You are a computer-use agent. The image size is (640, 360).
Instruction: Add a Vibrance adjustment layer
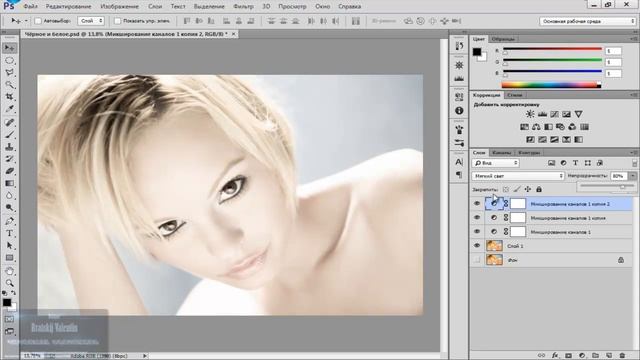(x=578, y=114)
